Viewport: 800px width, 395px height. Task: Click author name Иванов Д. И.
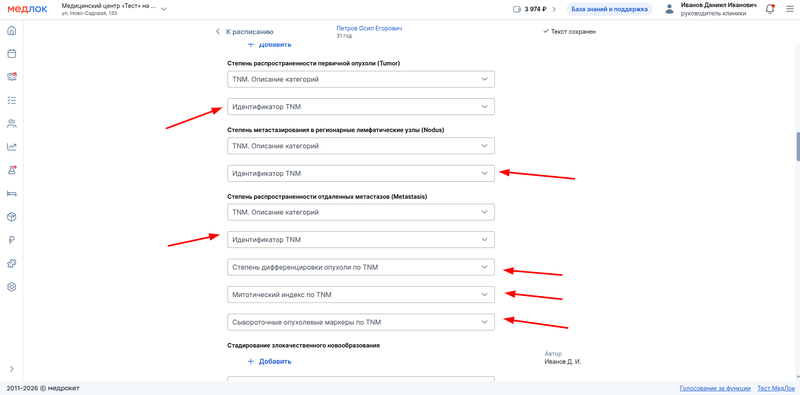coord(563,361)
